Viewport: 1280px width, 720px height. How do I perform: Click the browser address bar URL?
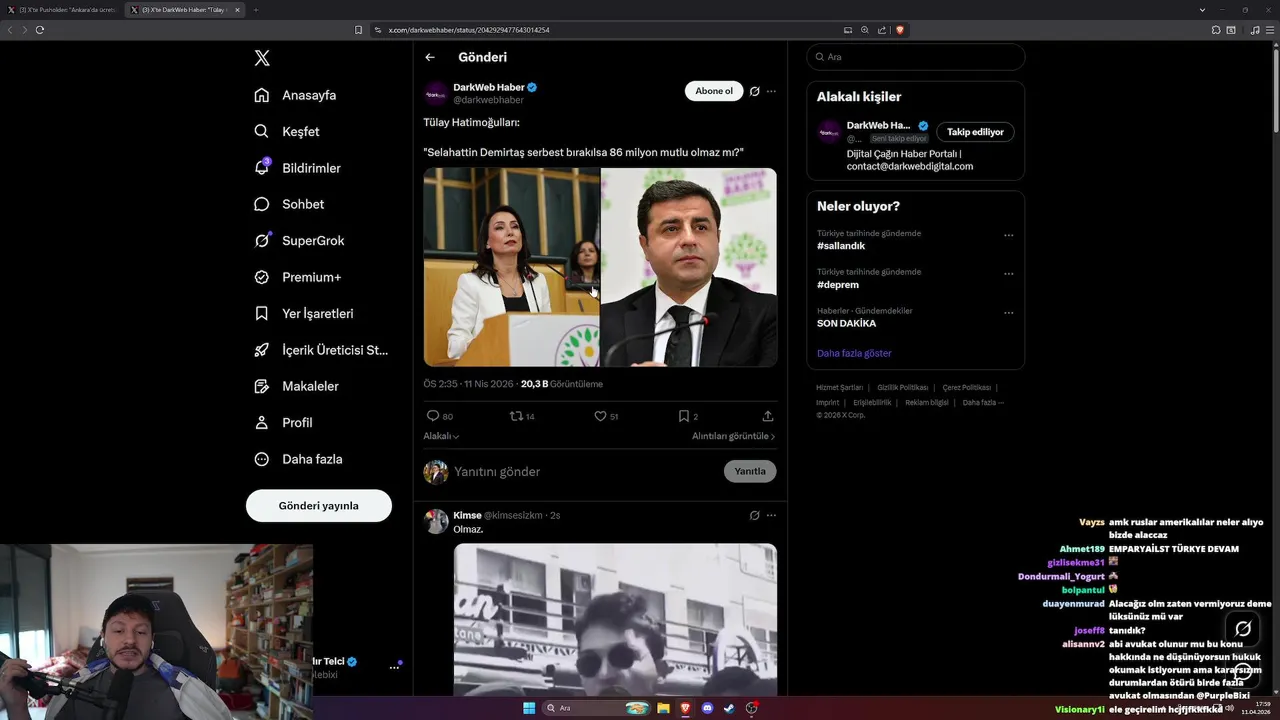click(x=469, y=30)
